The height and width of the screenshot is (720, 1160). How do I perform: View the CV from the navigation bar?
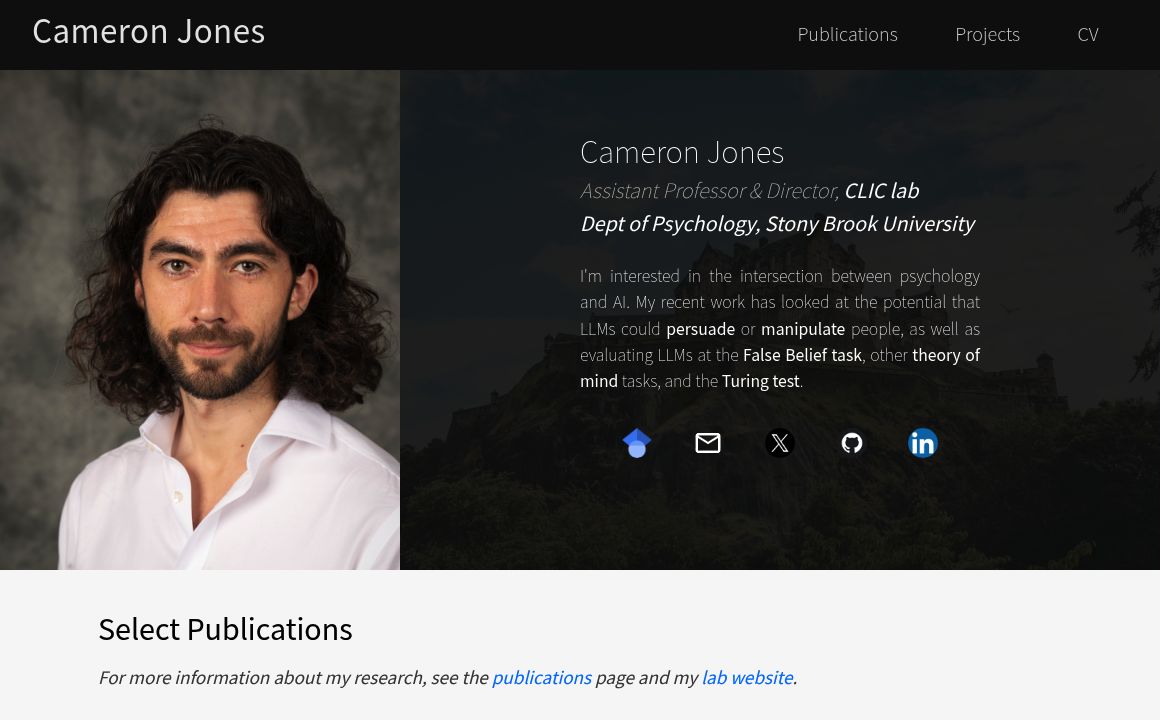pyautogui.click(x=1088, y=33)
